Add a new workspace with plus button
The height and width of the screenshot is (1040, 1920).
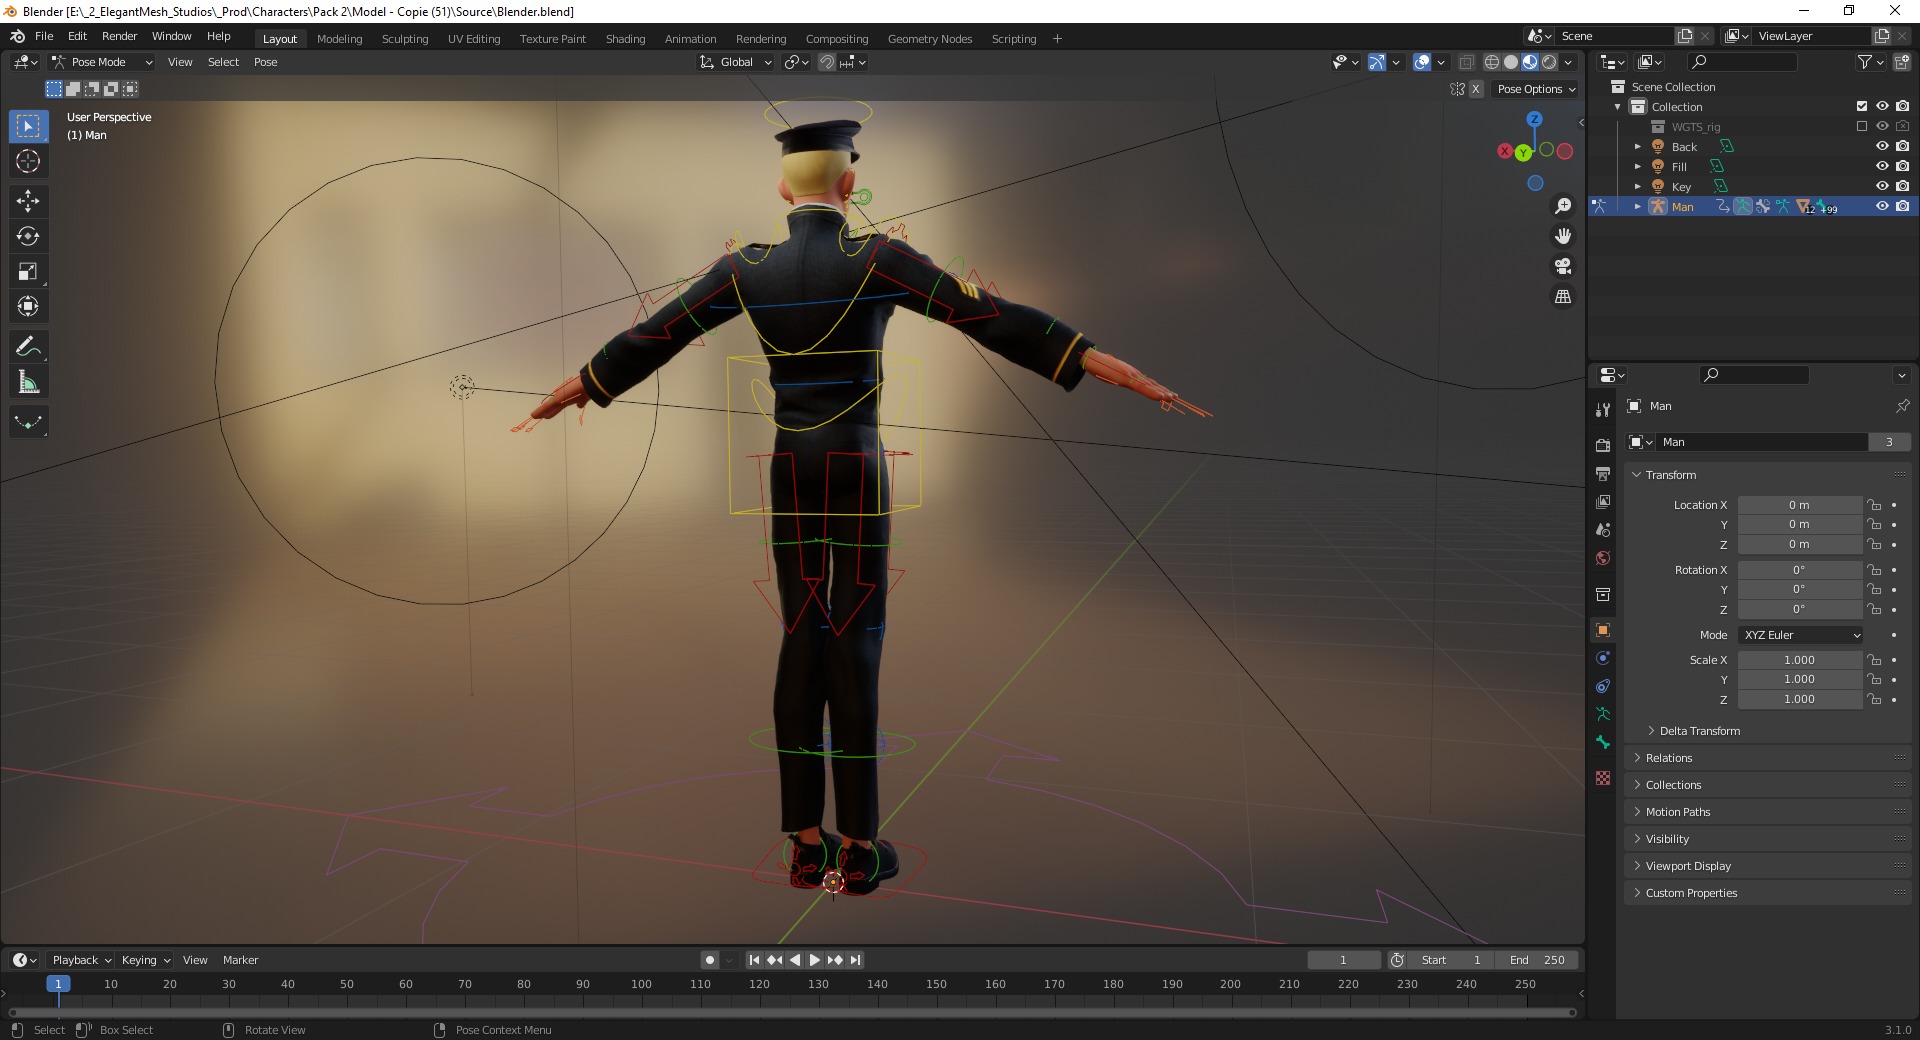coord(1057,39)
